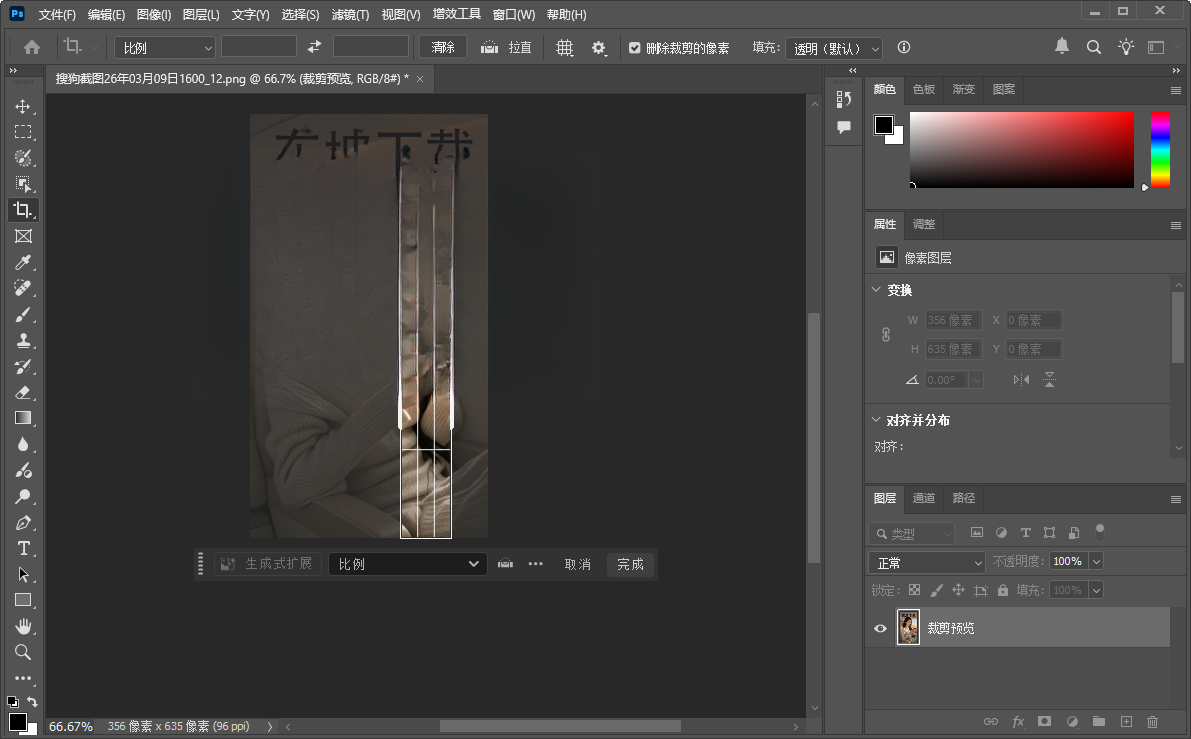Open 滤镜(T) menu
This screenshot has width=1191, height=739.
click(350, 14)
